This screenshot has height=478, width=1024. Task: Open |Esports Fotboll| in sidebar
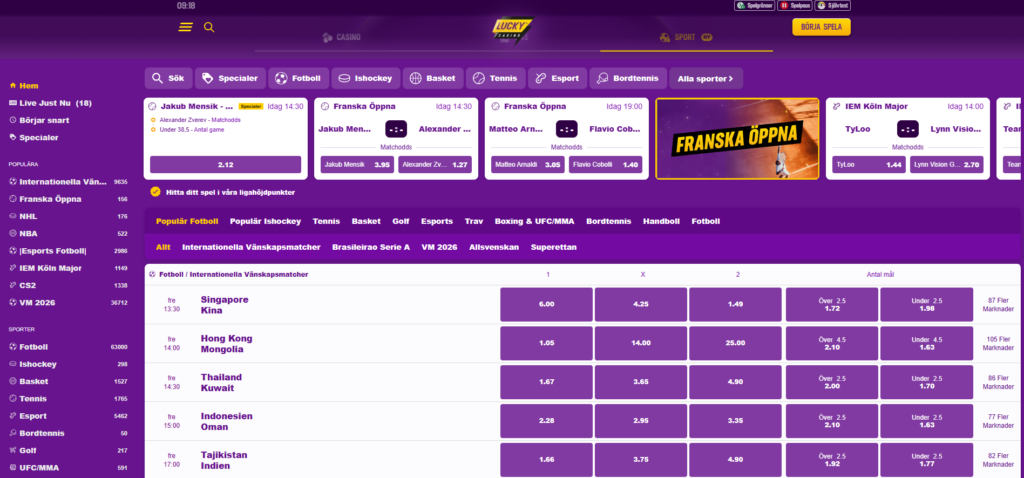(x=68, y=251)
